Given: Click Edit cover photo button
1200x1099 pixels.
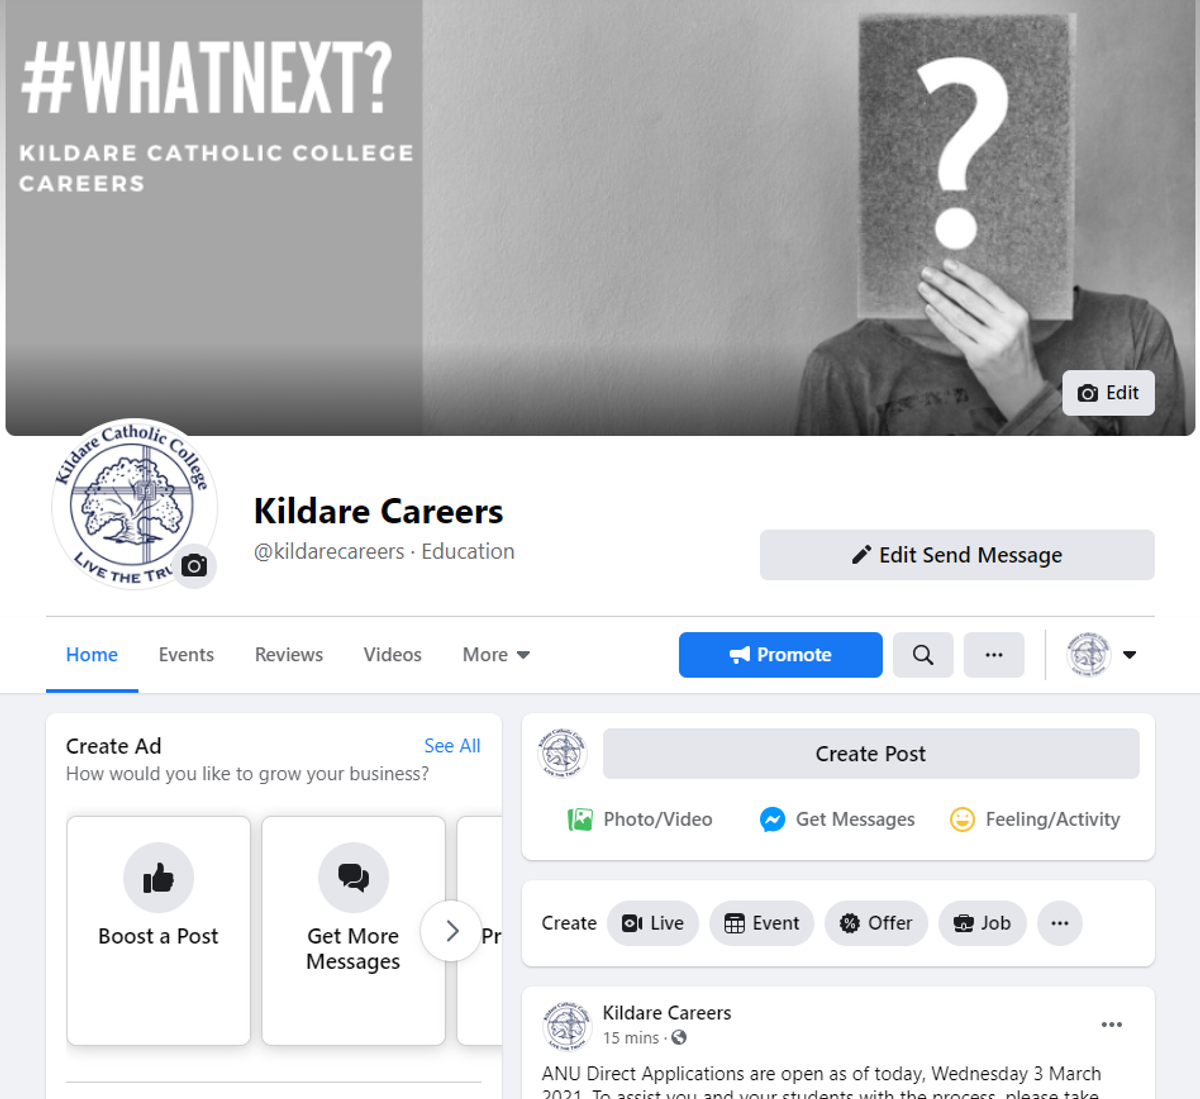Looking at the screenshot, I should point(1108,393).
